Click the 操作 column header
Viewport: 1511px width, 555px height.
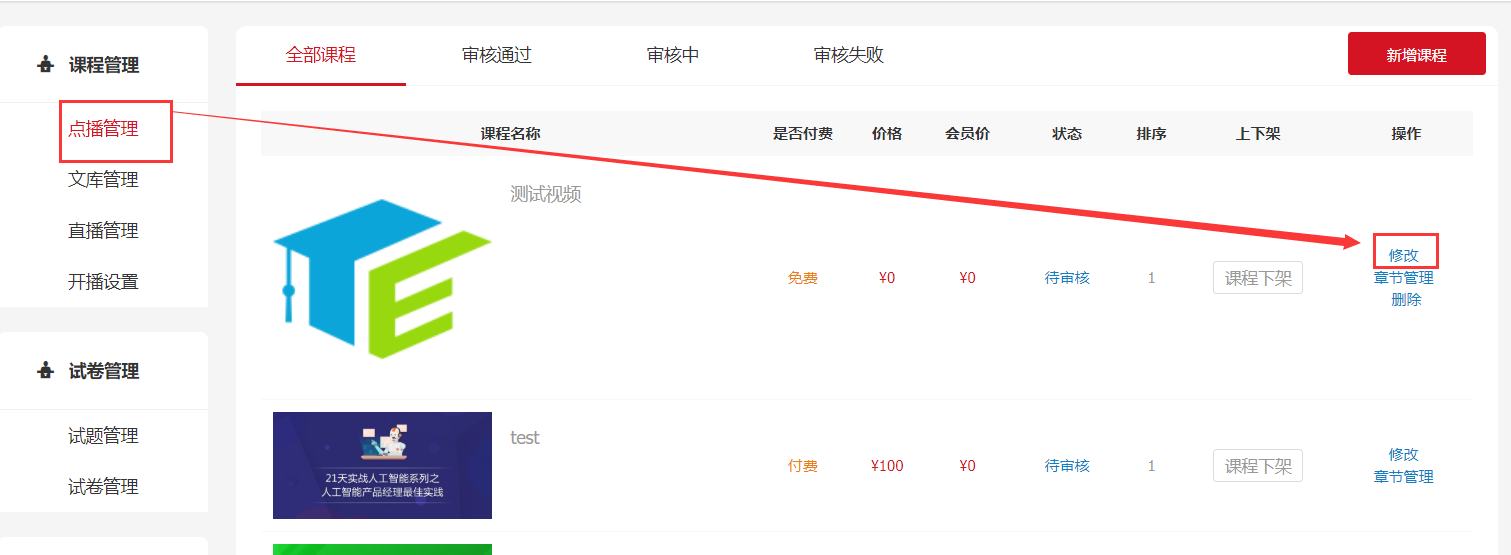coord(1406,133)
